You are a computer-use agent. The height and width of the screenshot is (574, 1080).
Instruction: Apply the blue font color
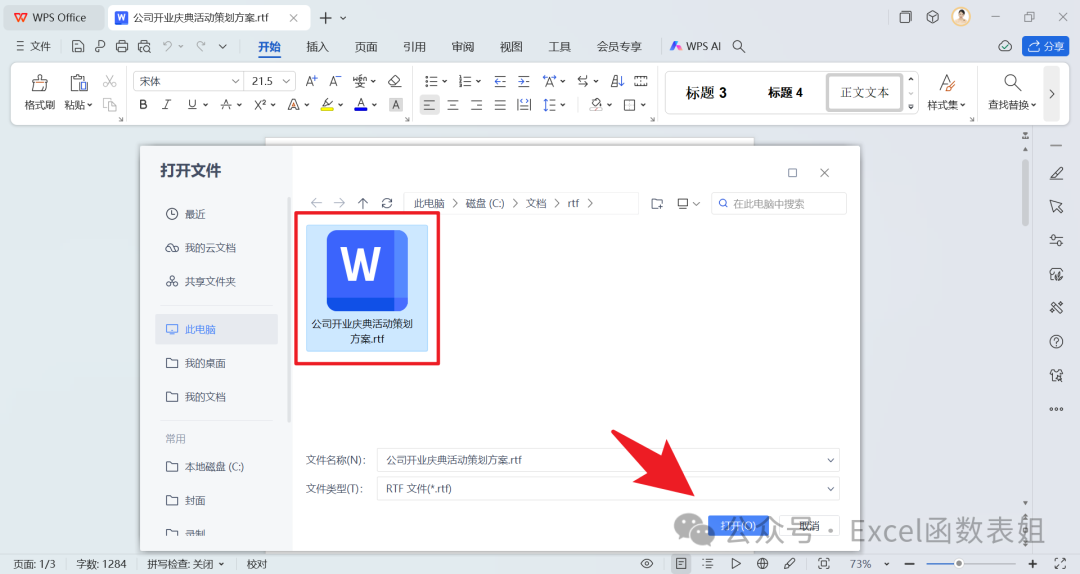(360, 105)
